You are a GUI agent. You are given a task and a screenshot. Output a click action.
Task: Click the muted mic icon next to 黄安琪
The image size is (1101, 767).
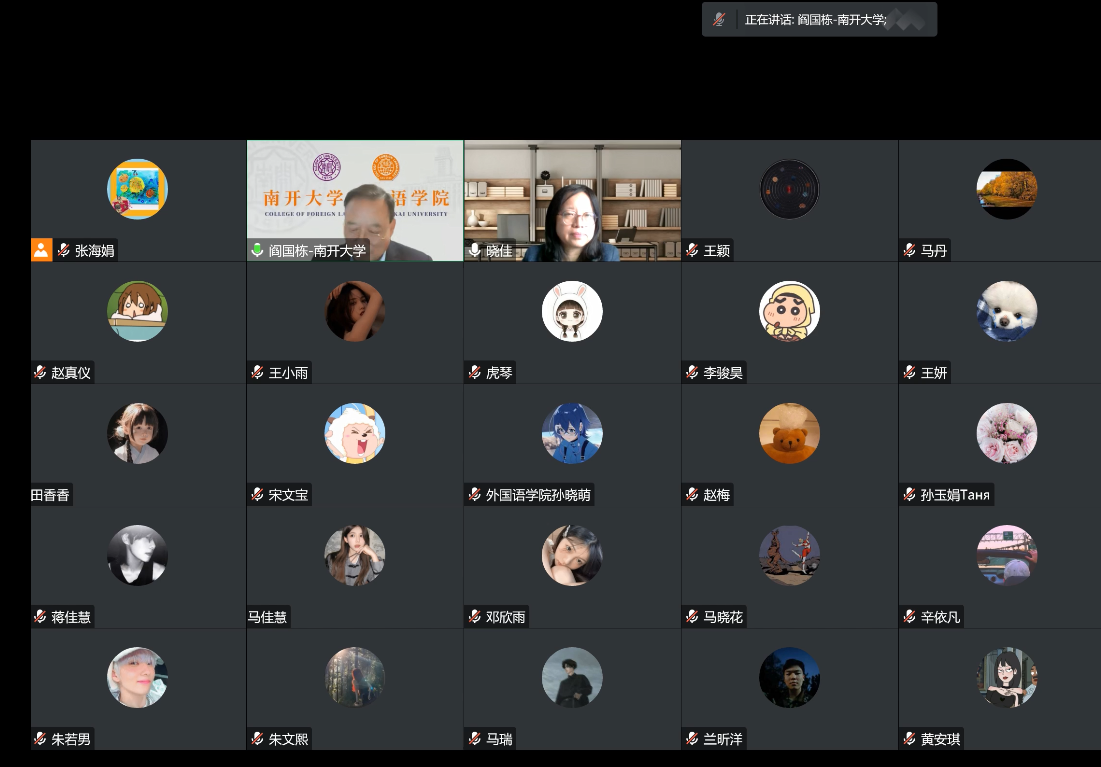(x=909, y=739)
